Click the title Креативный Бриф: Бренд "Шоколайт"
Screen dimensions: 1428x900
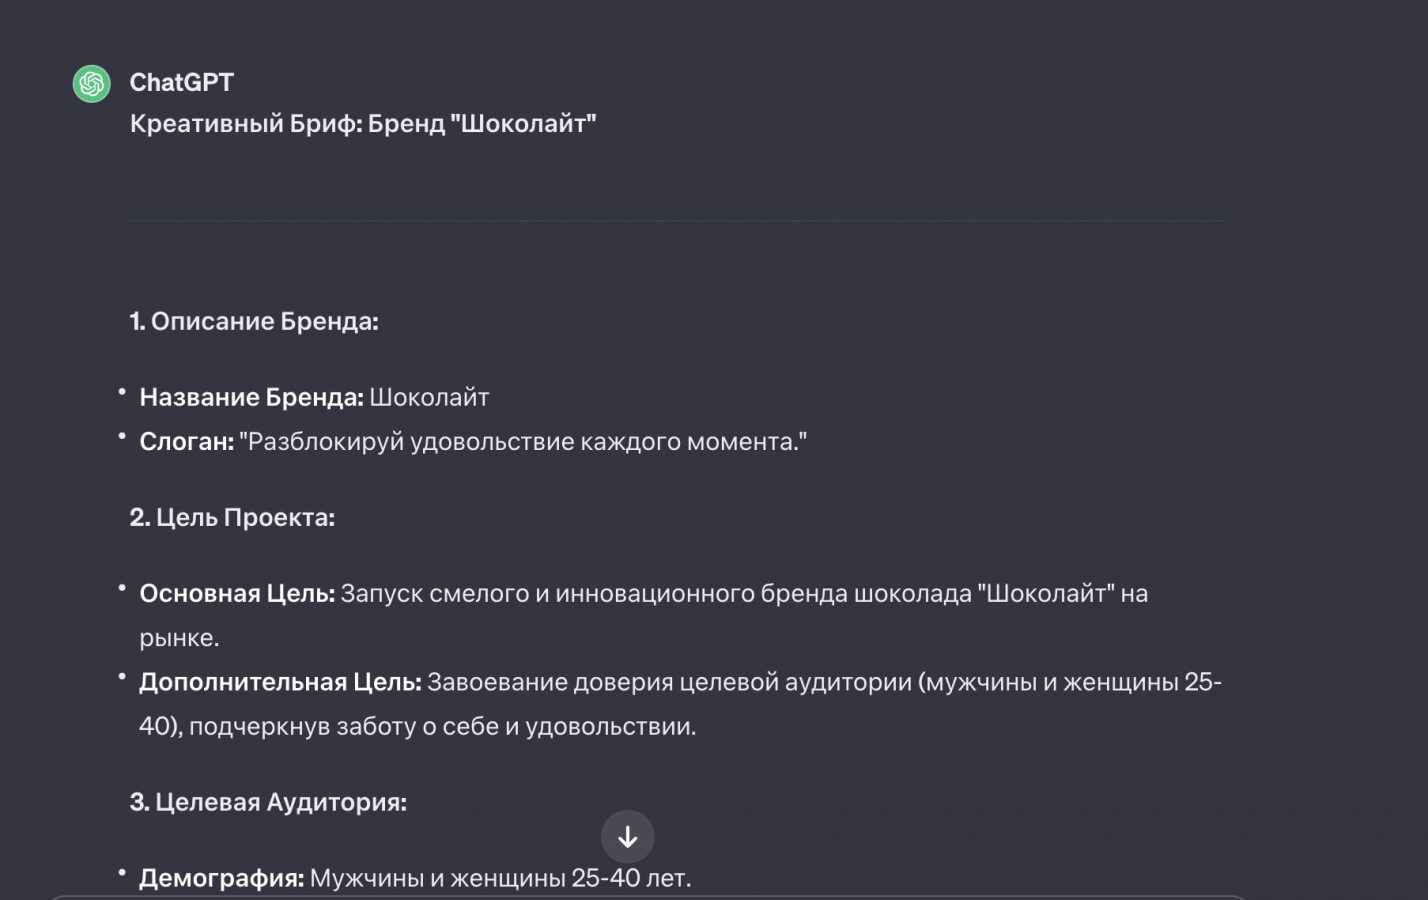point(363,124)
